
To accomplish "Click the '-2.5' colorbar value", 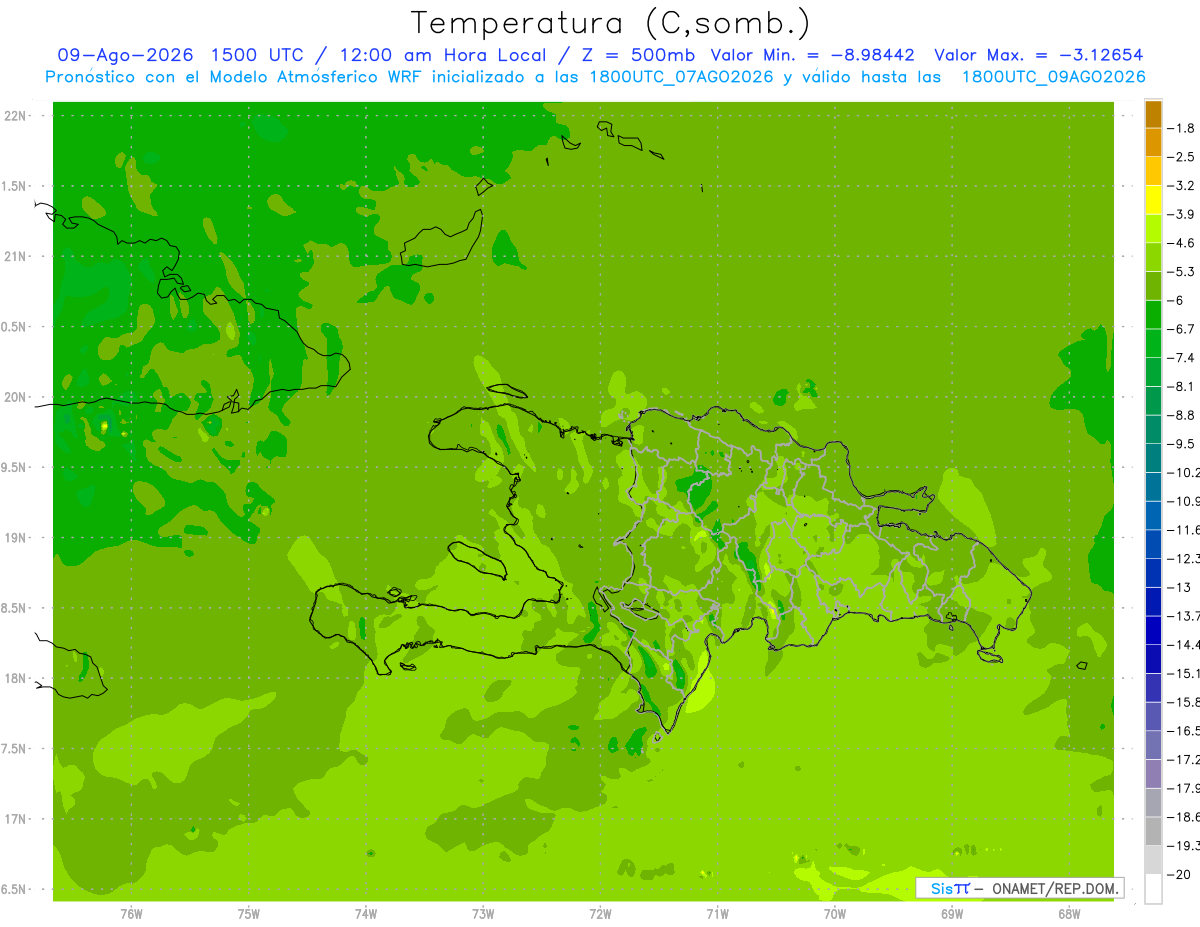I will point(1183,157).
